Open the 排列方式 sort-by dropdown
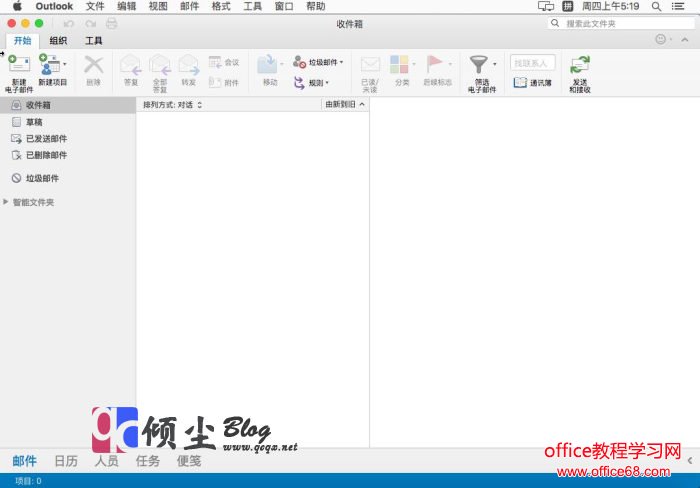Screen dimensions: 700x488 173,104
